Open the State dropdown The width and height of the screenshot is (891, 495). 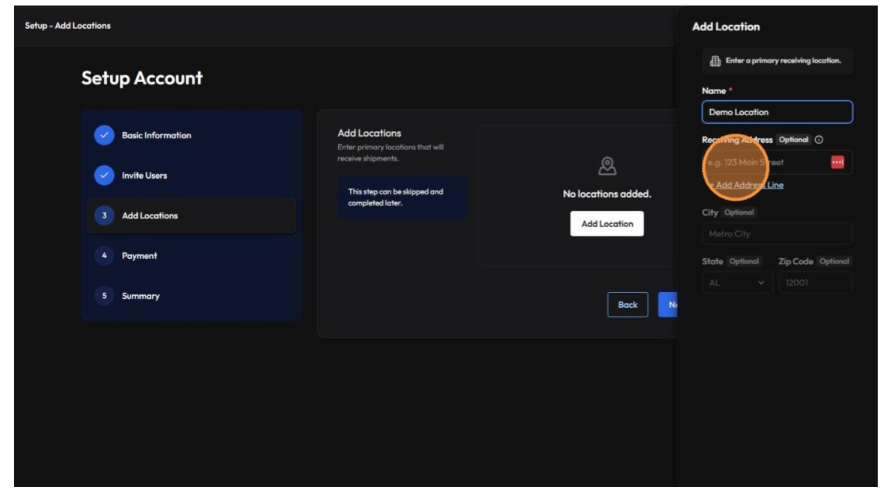(x=736, y=282)
